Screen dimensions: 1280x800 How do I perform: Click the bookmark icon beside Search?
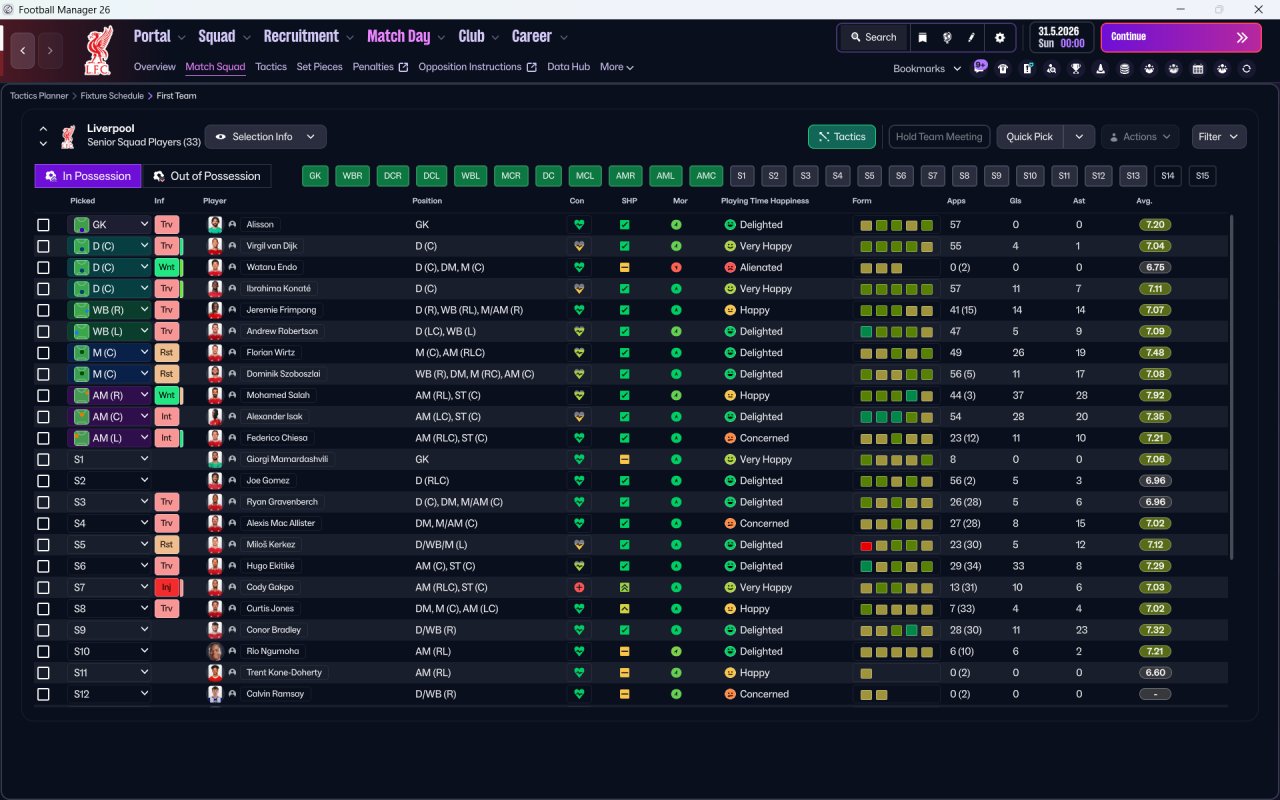(923, 37)
